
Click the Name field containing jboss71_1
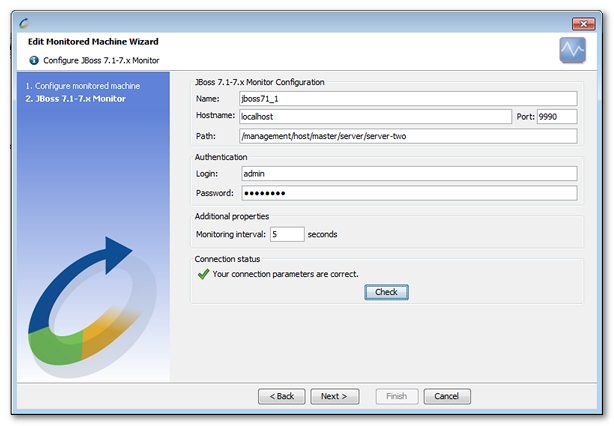(408, 99)
